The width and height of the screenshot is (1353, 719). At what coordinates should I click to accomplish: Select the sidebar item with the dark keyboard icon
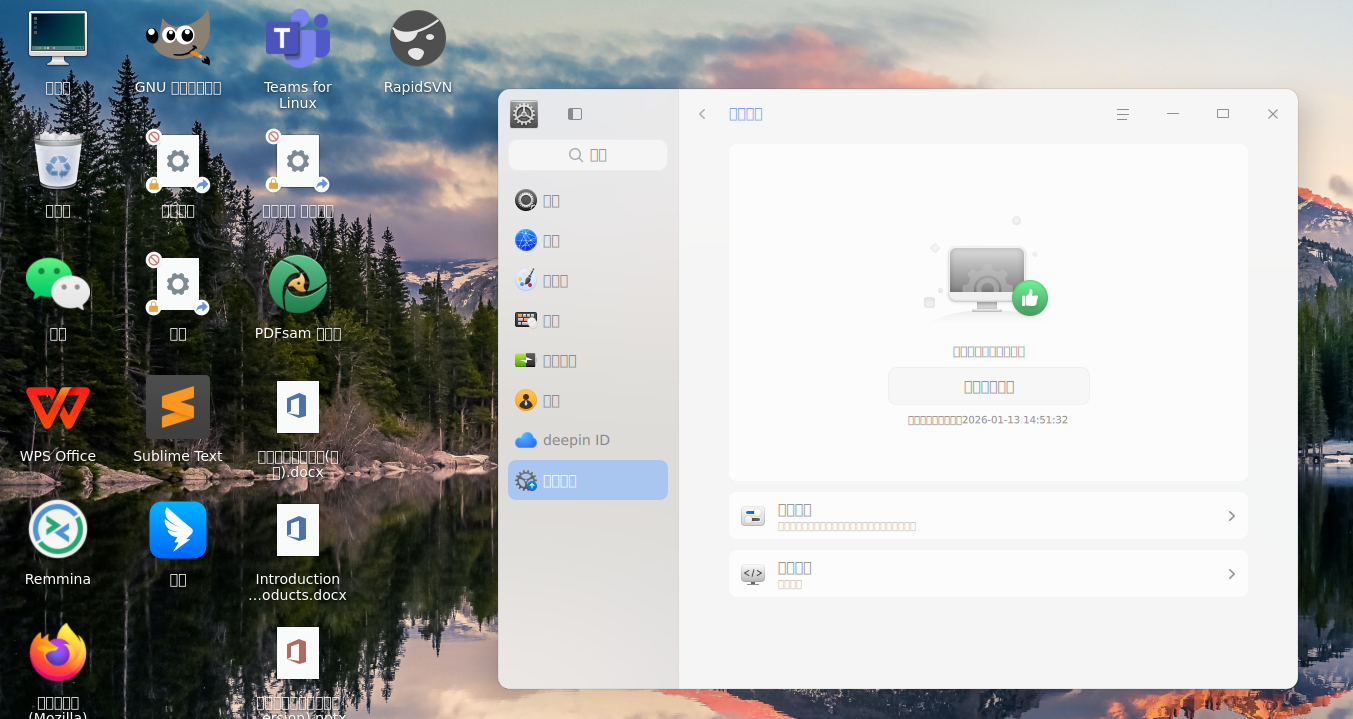[x=587, y=320]
